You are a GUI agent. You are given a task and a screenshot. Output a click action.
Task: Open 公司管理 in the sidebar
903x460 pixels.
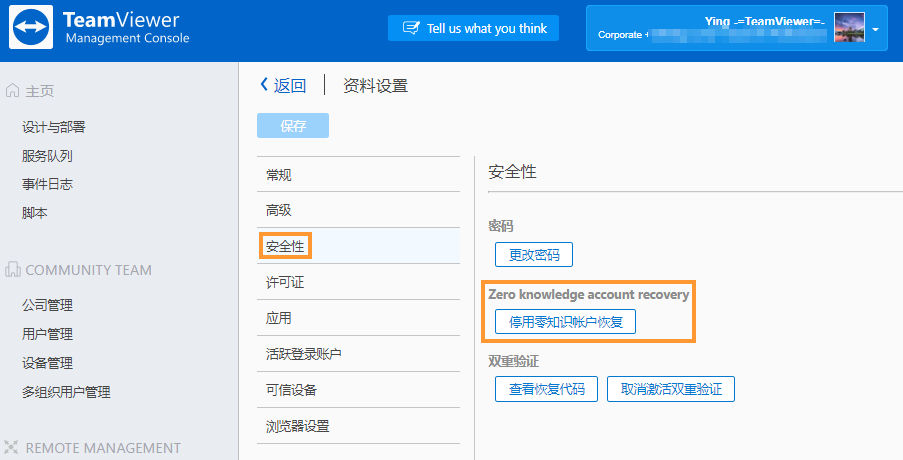[x=47, y=306]
